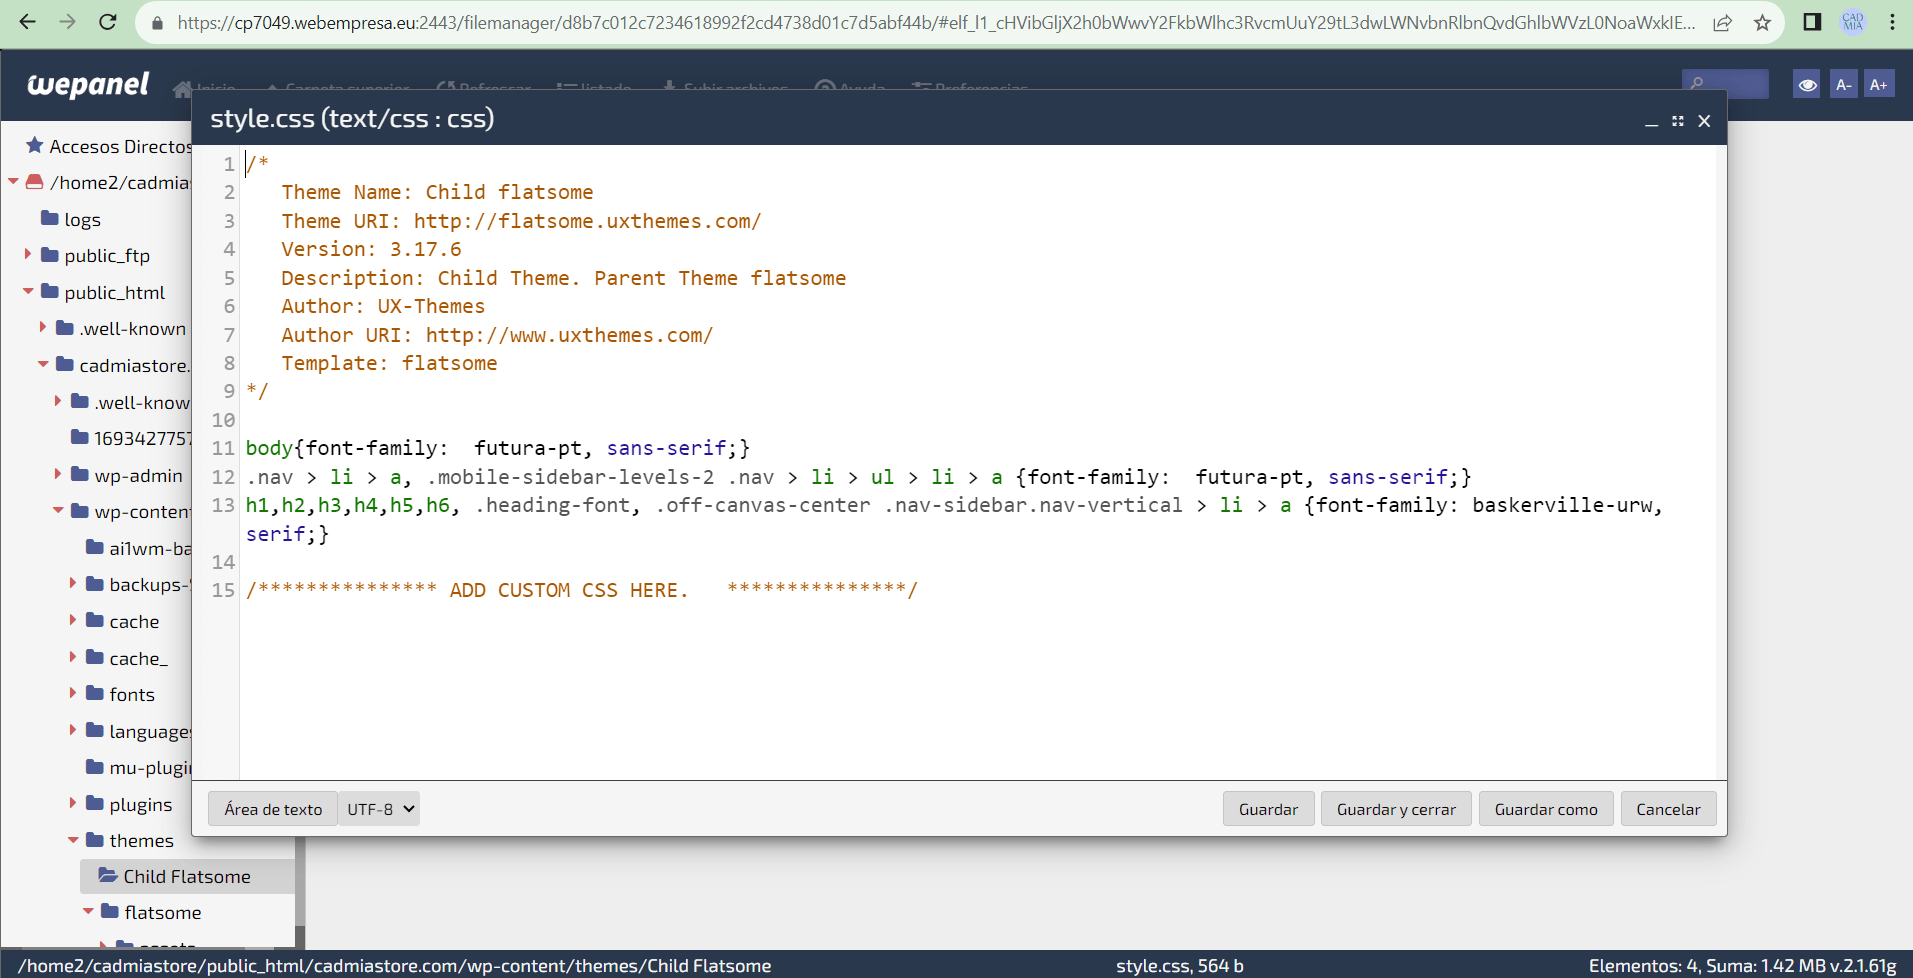Viewport: 1913px width, 978px height.
Task: Go back in browser history
Action: pos(27,22)
